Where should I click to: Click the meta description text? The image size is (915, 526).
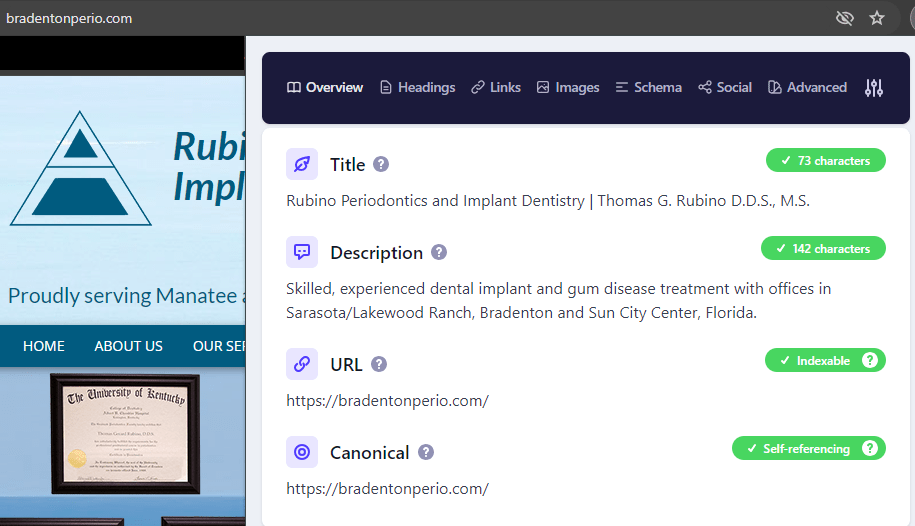tap(558, 301)
